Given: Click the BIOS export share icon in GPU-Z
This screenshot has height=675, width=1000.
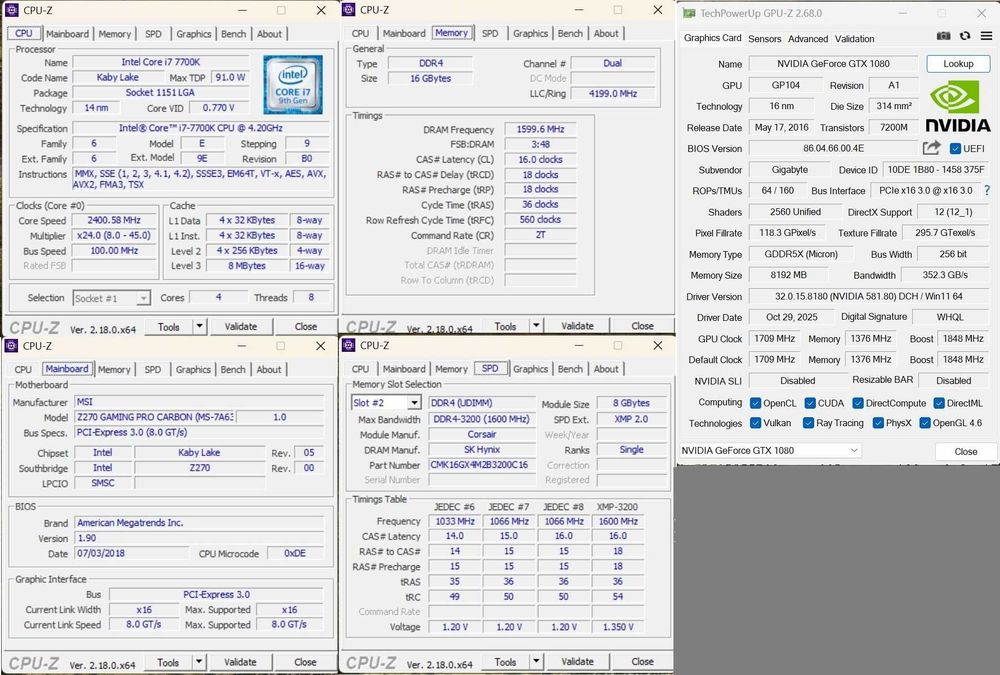Looking at the screenshot, I should pyautogui.click(x=931, y=148).
